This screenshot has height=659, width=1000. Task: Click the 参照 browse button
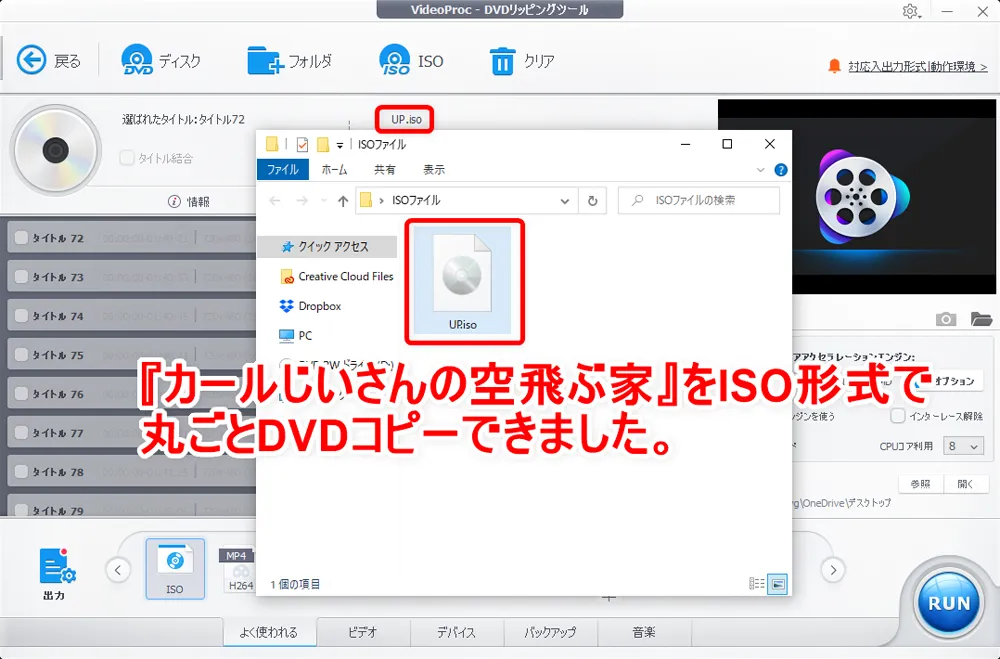click(920, 484)
